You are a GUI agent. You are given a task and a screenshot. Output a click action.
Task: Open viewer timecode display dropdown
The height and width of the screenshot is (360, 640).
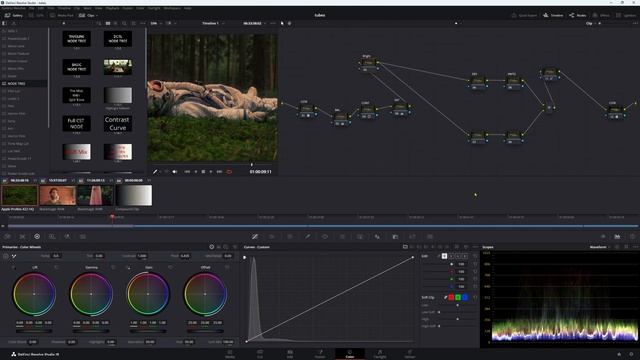point(254,23)
